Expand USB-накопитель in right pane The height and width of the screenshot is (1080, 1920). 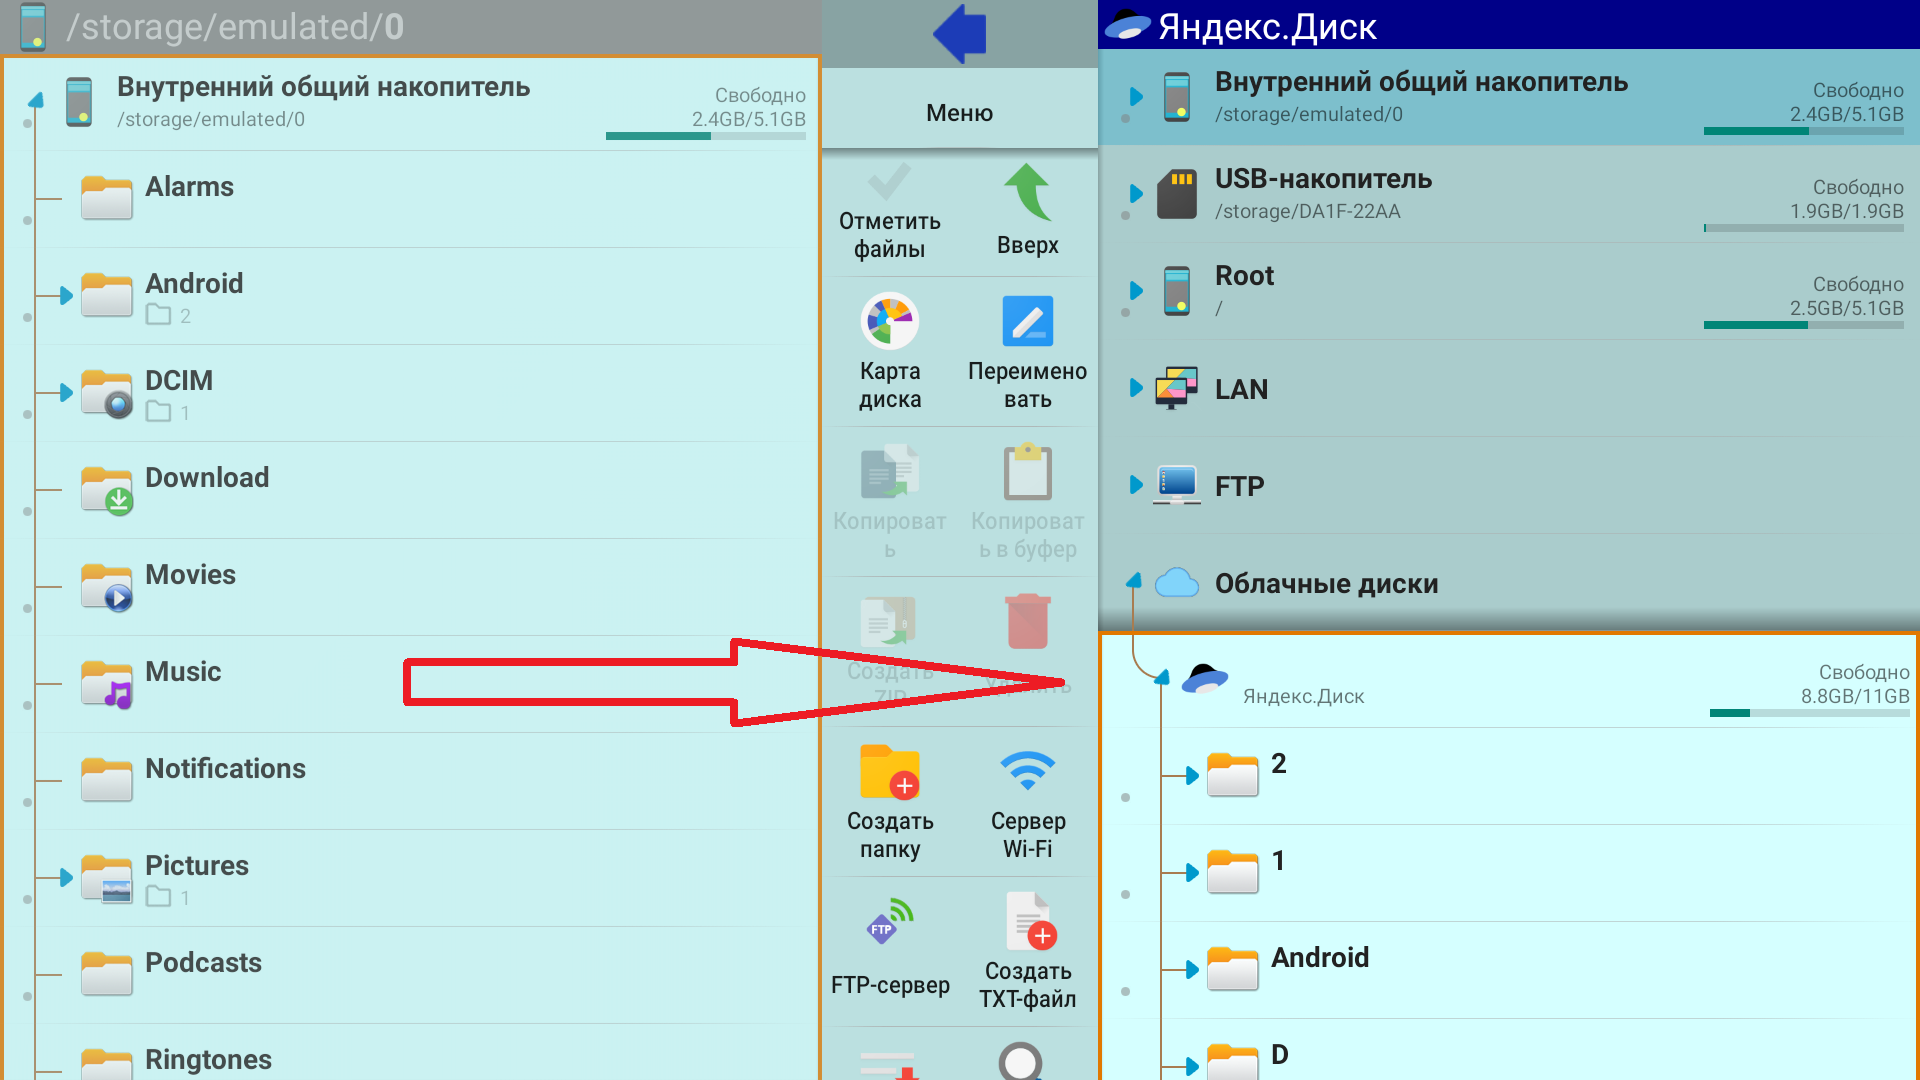1136,193
